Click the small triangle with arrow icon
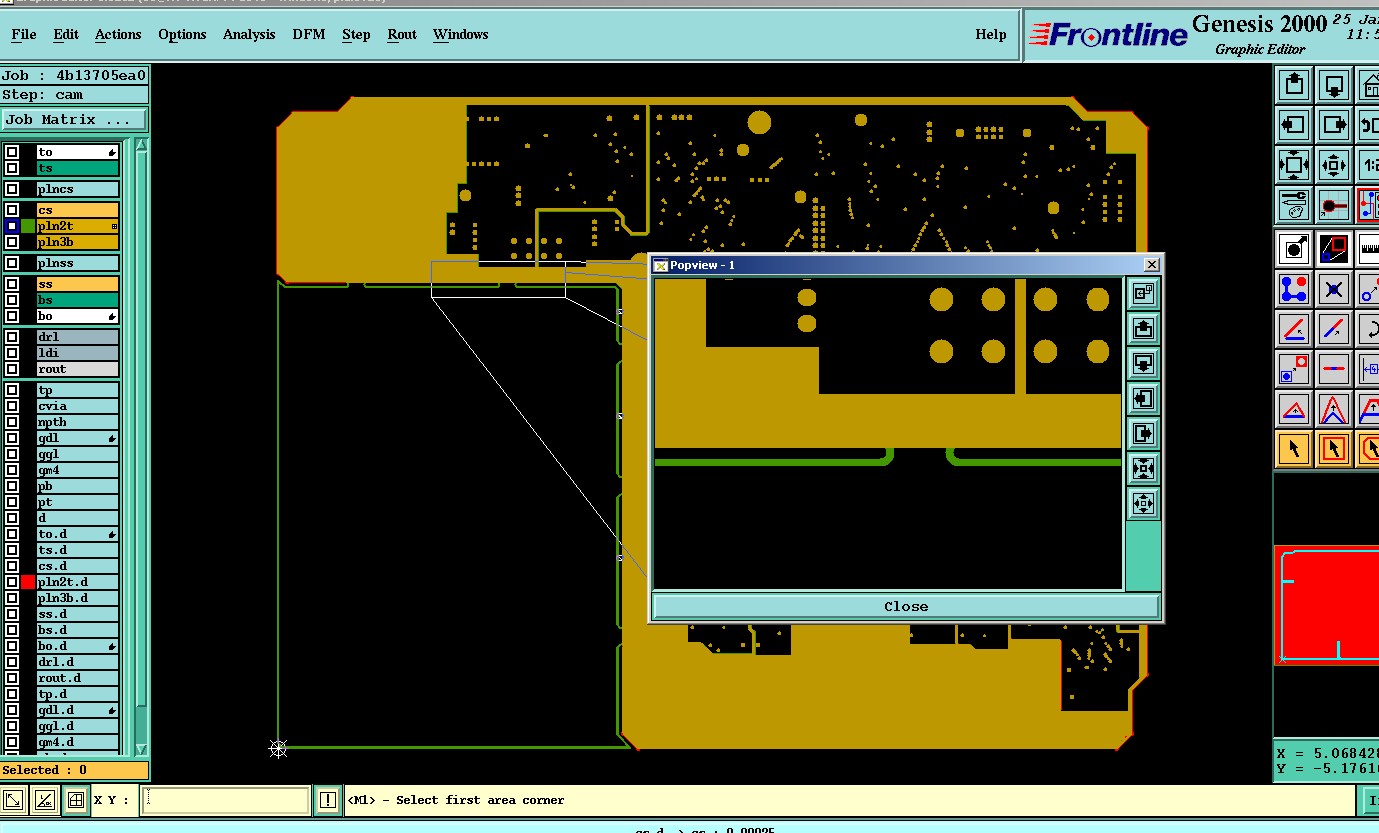The image size is (1379, 833). coord(1294,409)
